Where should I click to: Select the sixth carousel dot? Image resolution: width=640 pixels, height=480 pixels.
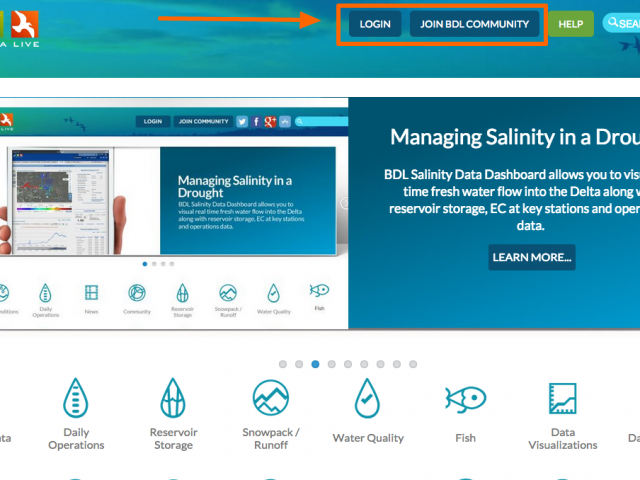tap(364, 364)
